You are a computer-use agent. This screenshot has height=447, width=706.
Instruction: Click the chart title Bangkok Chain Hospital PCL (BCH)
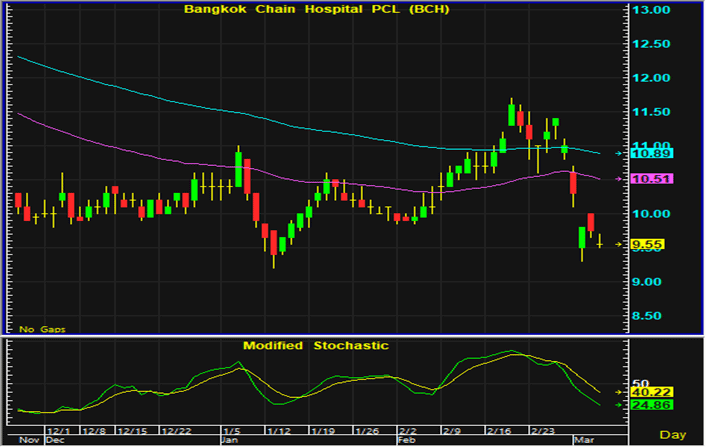coord(317,9)
